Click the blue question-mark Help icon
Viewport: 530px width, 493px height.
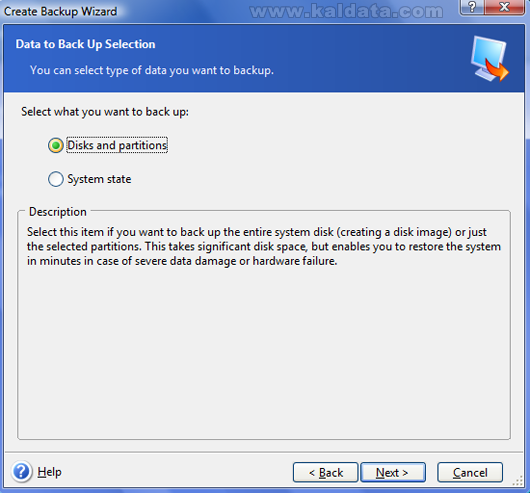coord(22,471)
